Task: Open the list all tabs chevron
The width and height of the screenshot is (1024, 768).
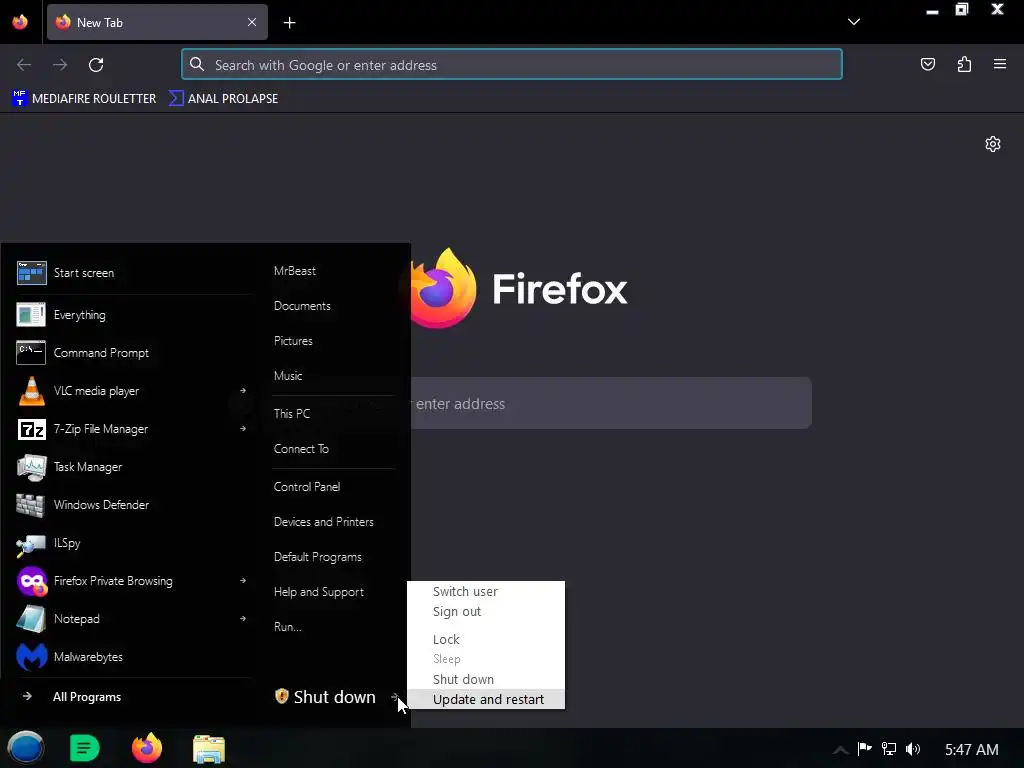Action: tap(854, 22)
